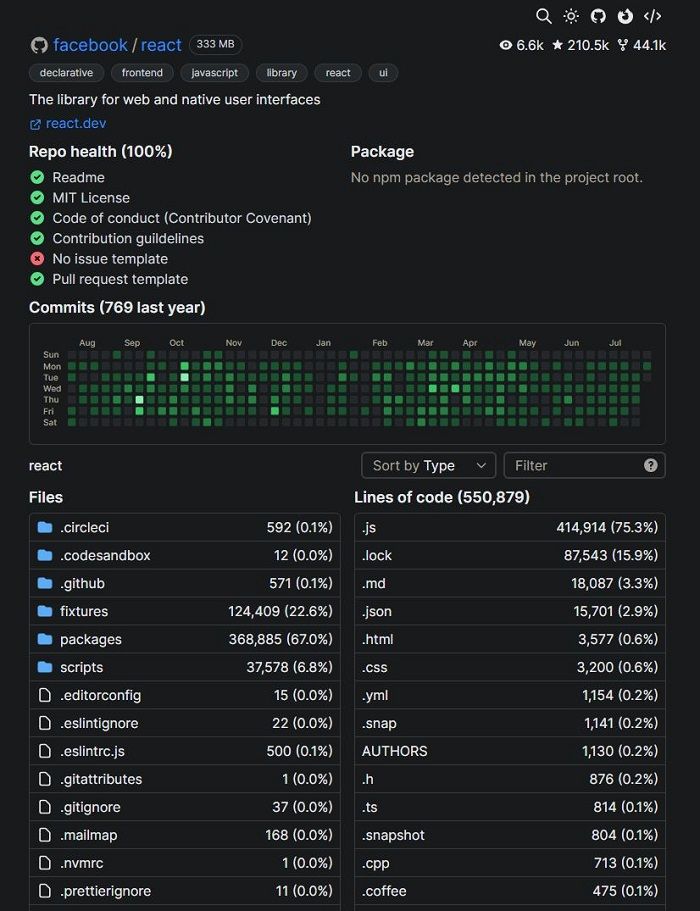This screenshot has height=911, width=700.
Task: Select the .js row in Lines of code
Action: pos(509,527)
